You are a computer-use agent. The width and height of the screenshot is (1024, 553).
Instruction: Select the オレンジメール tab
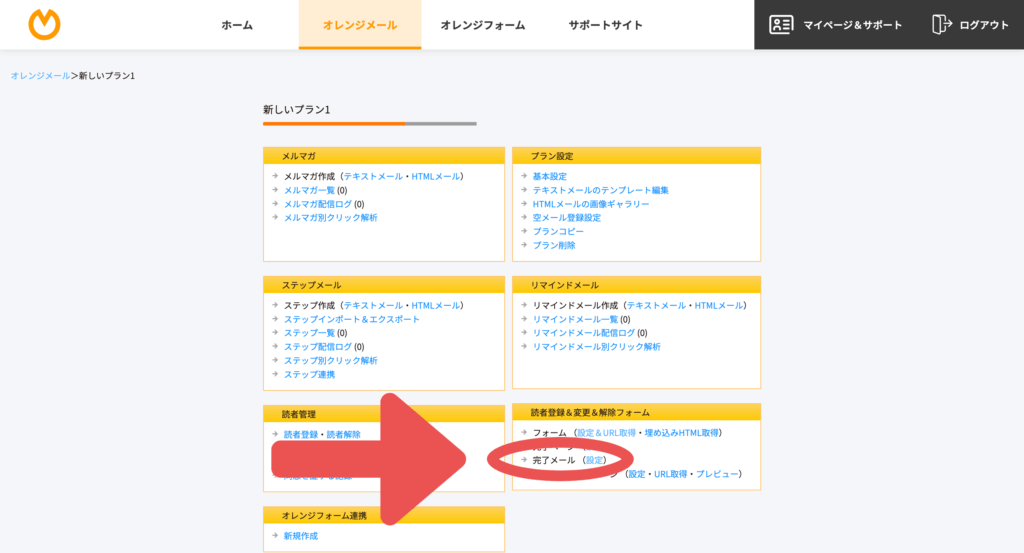(360, 25)
